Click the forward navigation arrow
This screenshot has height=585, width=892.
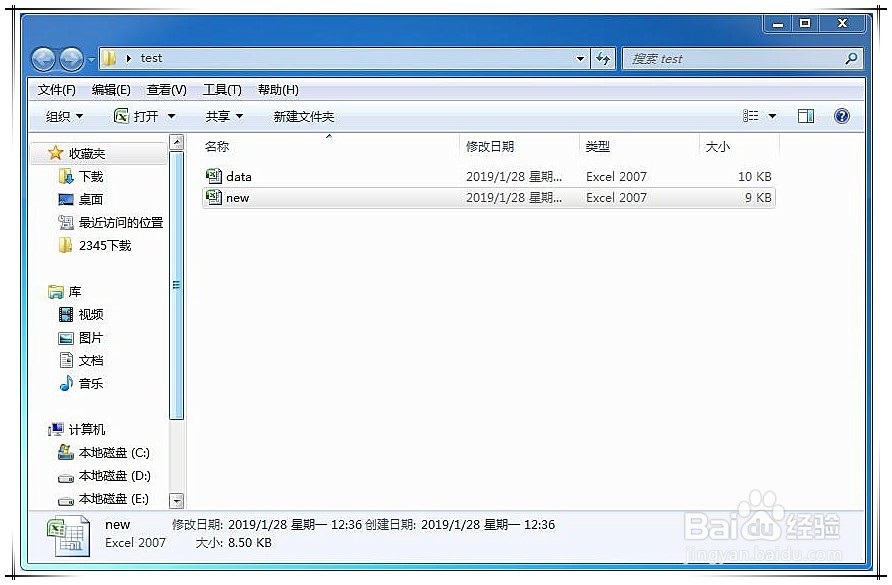click(70, 58)
